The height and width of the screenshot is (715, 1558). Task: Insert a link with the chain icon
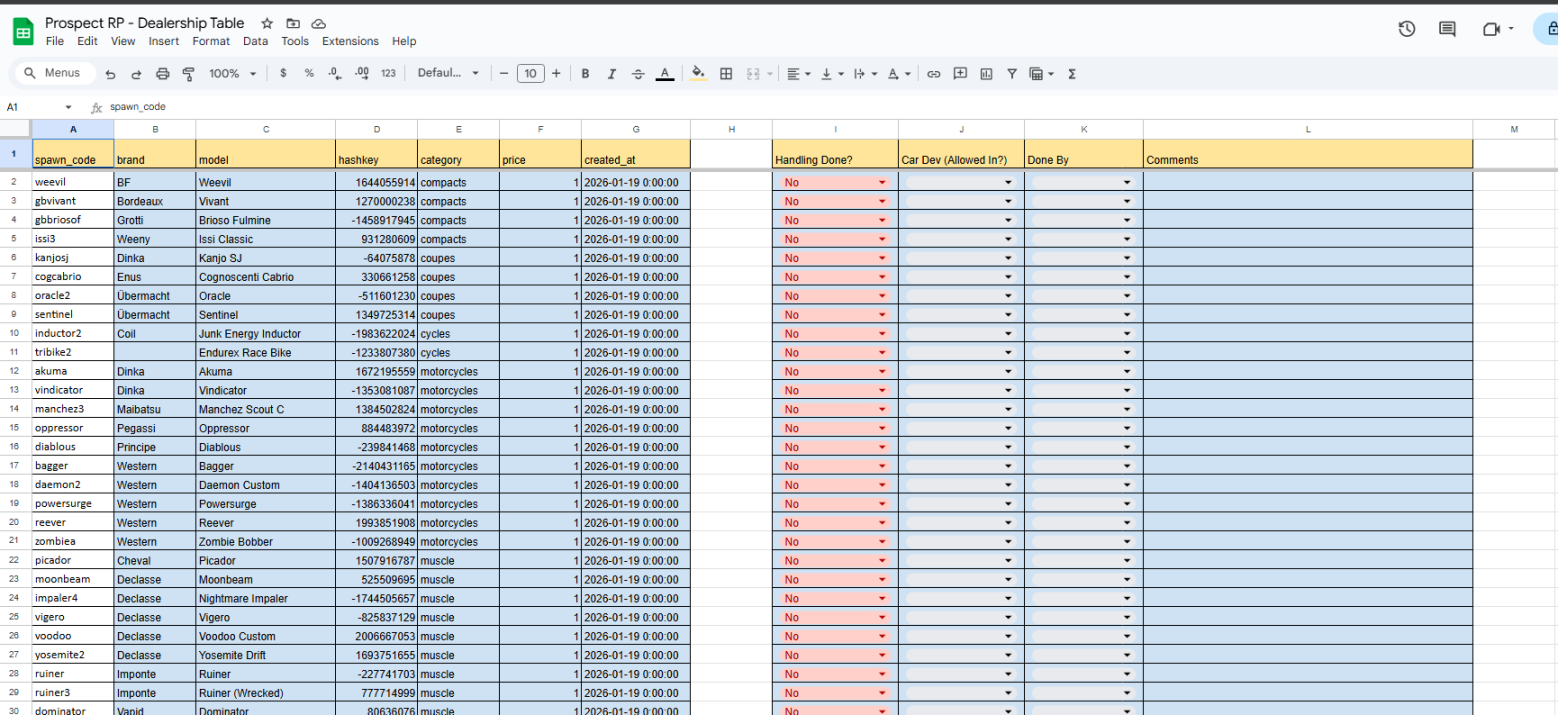tap(934, 74)
